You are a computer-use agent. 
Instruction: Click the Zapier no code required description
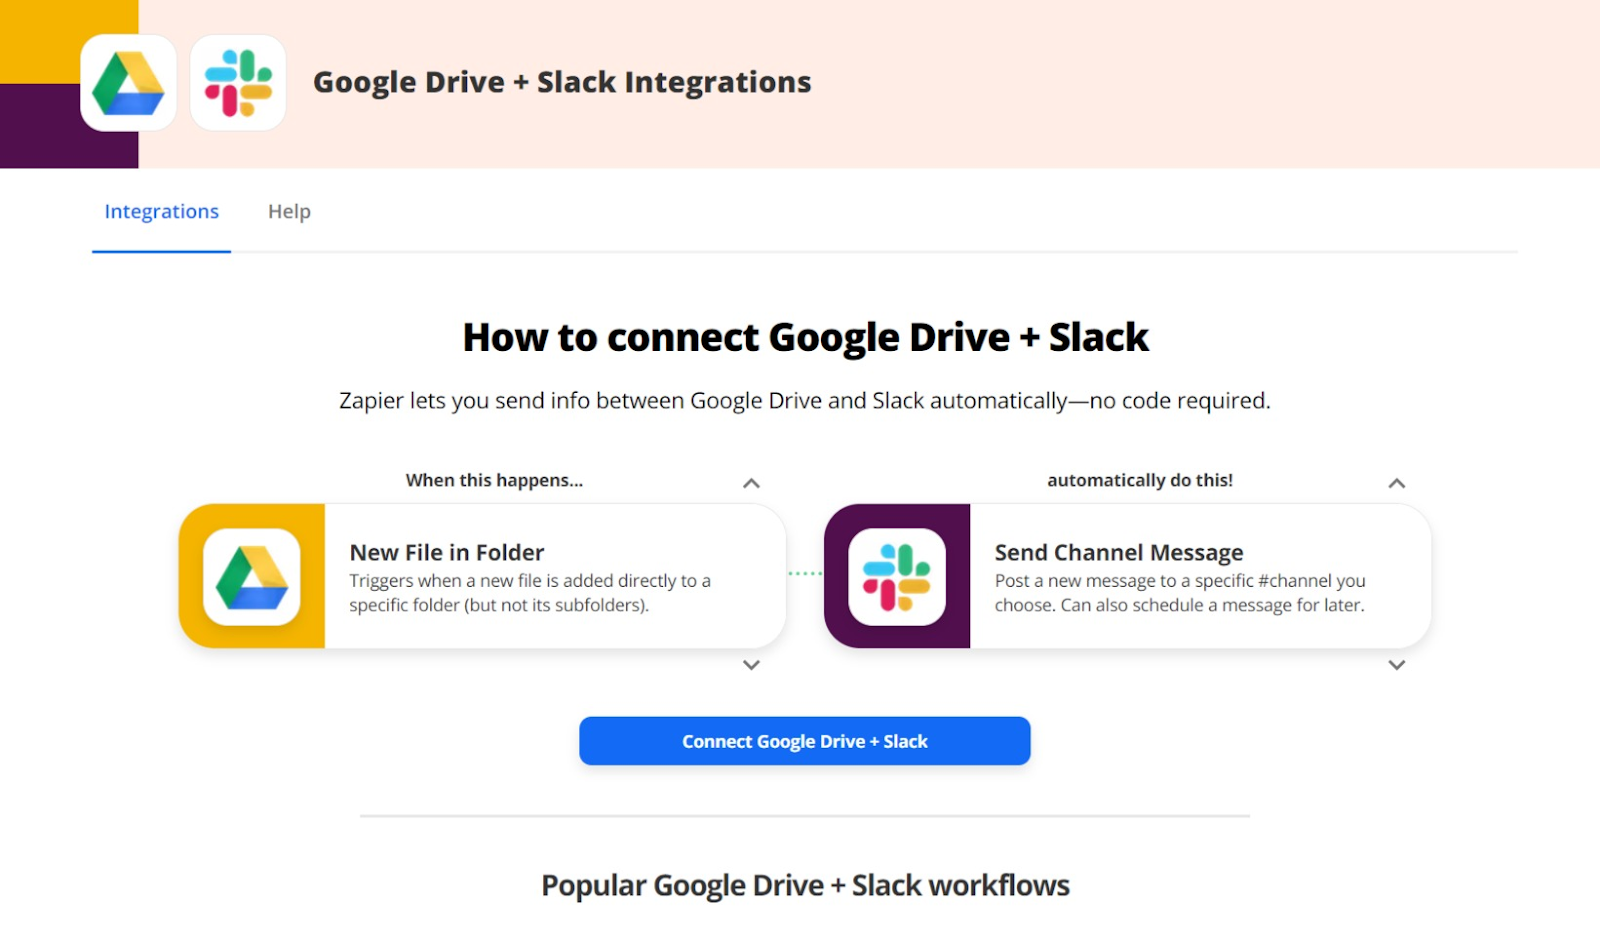(x=805, y=401)
